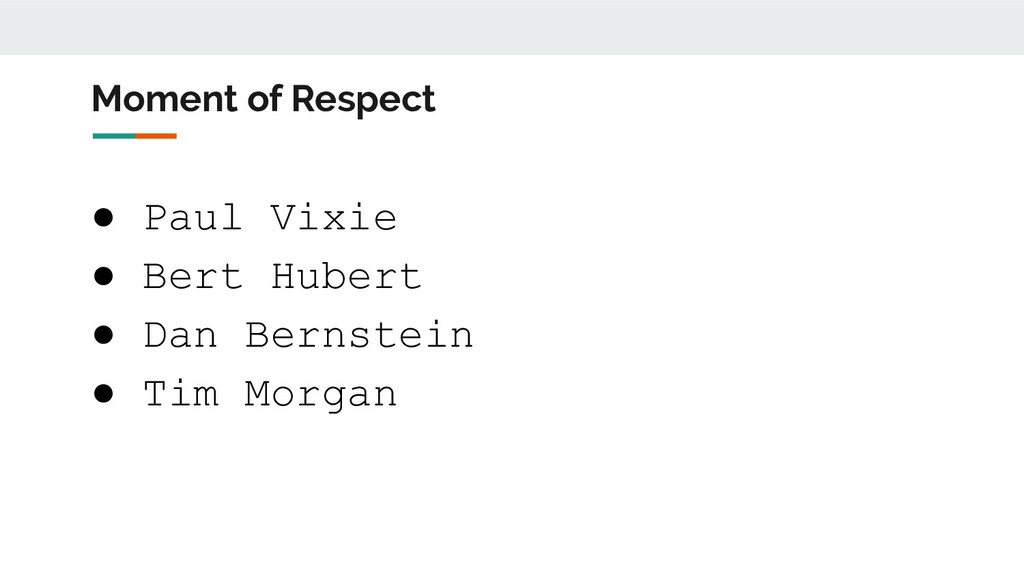1024x576 pixels.
Task: Place cursor on the word "Bert"
Action: tap(193, 276)
